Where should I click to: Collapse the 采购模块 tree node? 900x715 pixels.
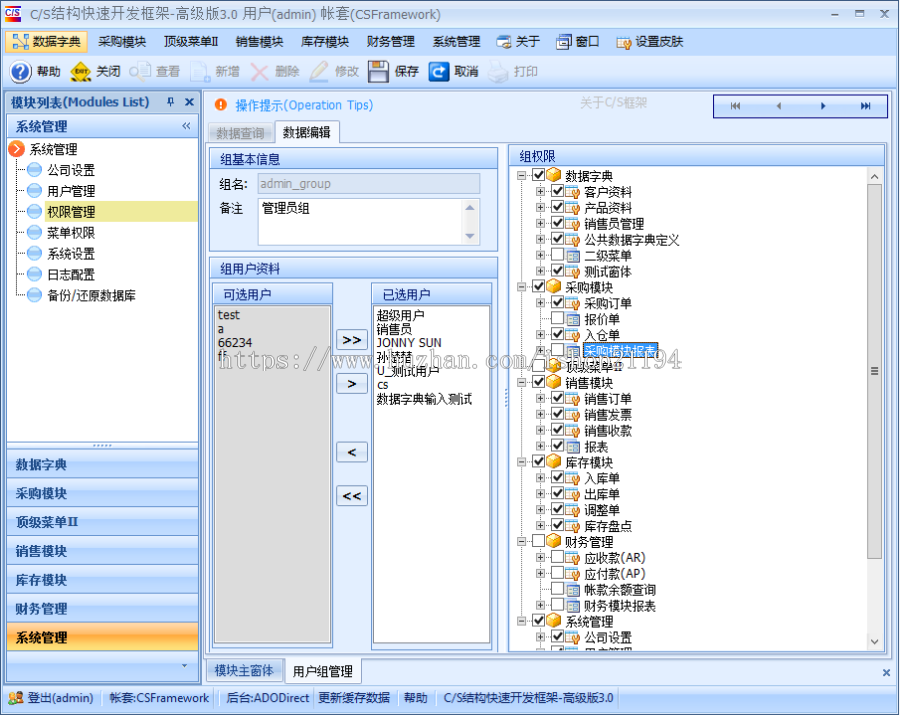pyautogui.click(x=521, y=287)
